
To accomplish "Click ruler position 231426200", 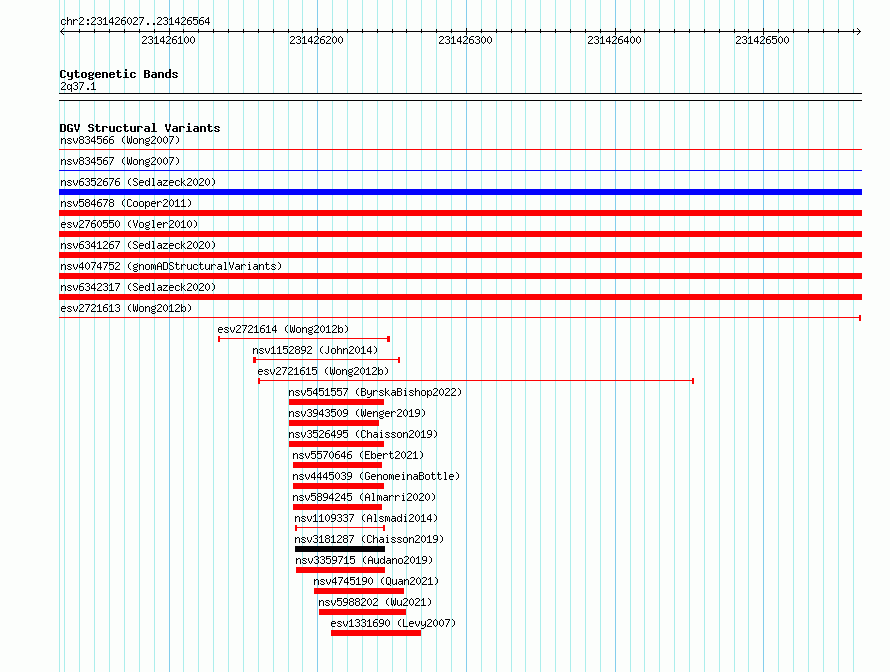I will click(316, 40).
